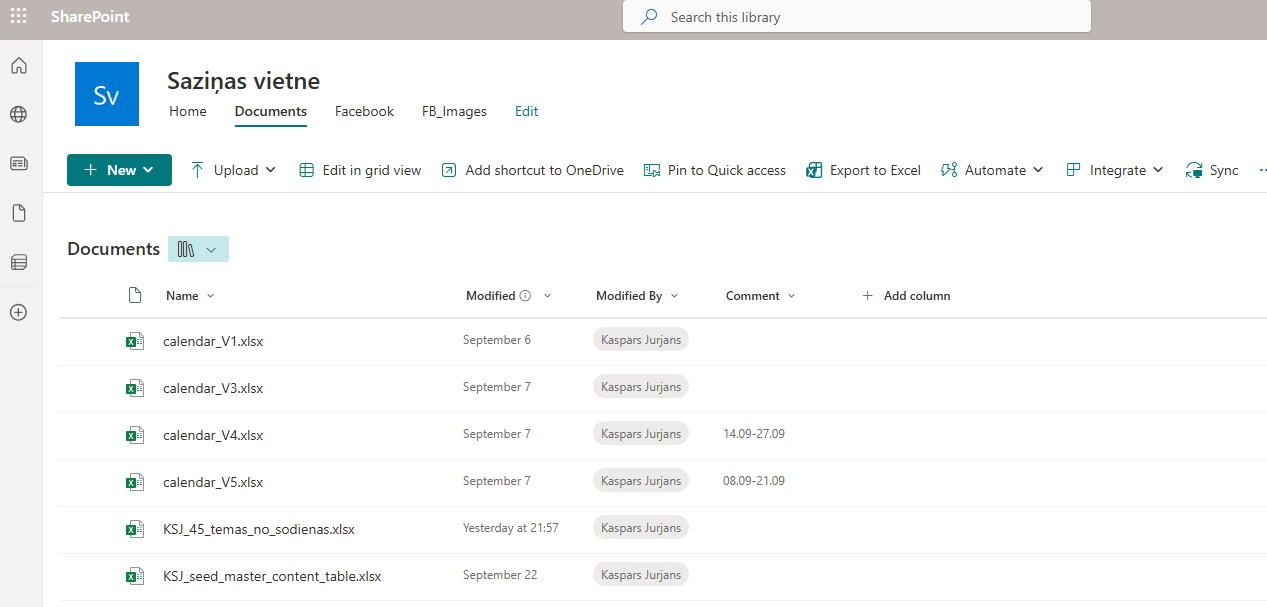Screen dimensions: 1267x607
Task: Click the Sv site logo tile
Action: tap(106, 93)
